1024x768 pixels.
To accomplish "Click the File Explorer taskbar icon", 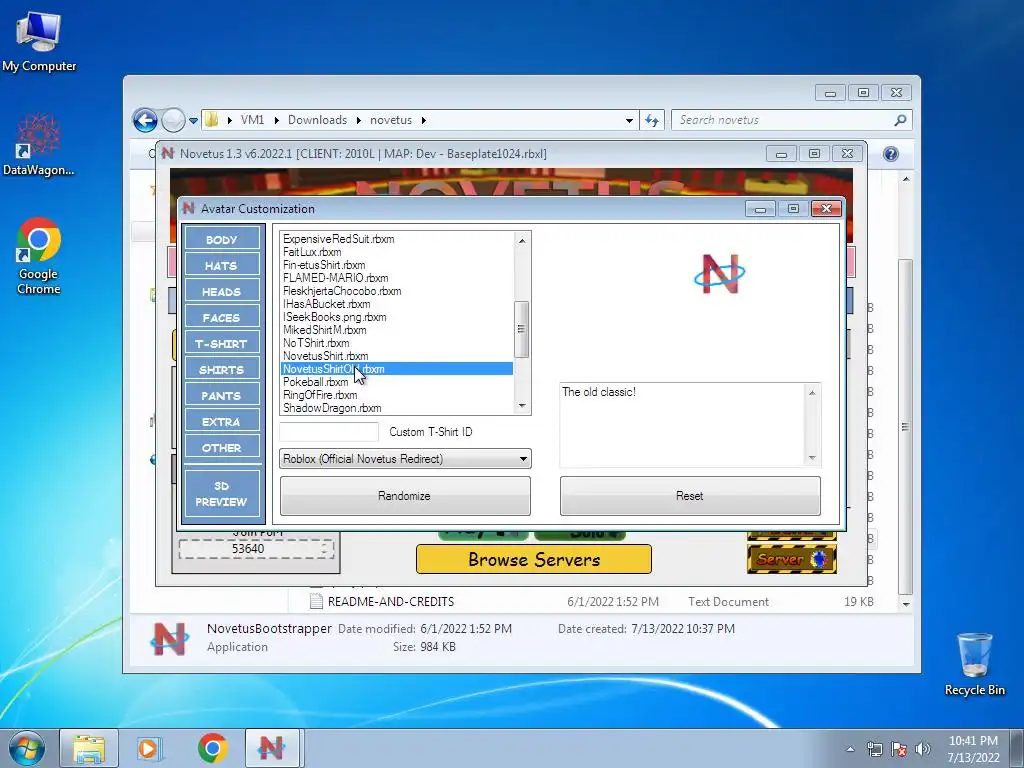I will (89, 748).
